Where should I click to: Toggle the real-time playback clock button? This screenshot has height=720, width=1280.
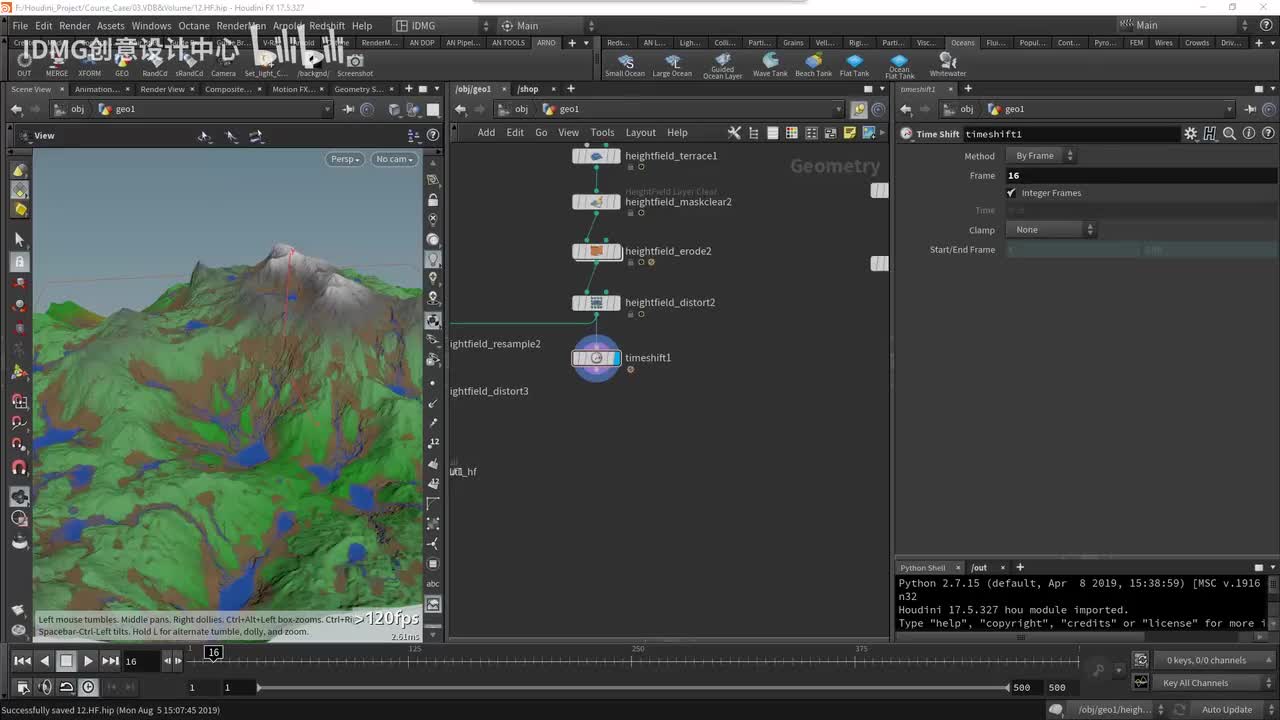pos(88,687)
